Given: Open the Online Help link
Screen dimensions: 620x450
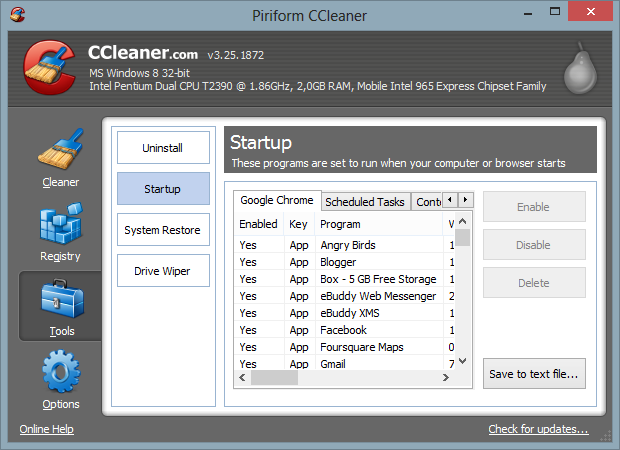Looking at the screenshot, I should (47, 429).
